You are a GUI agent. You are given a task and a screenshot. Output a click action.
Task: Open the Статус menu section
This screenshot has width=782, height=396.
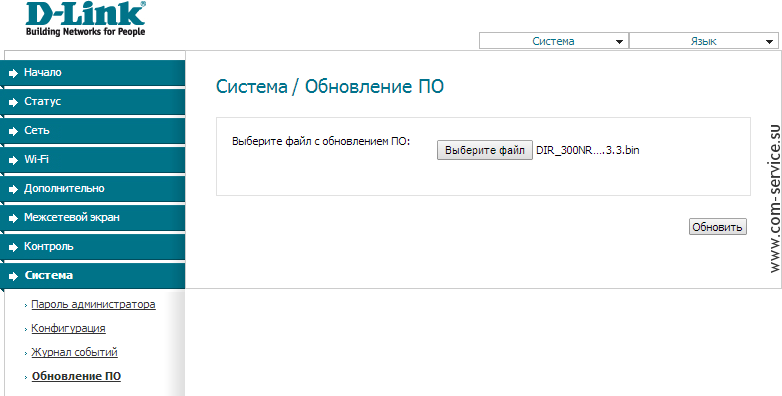[93, 102]
